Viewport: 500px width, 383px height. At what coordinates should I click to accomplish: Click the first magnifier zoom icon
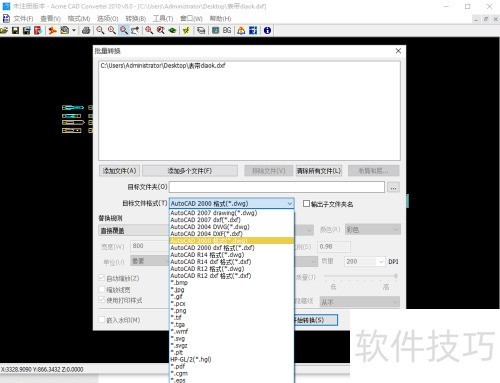100,31
